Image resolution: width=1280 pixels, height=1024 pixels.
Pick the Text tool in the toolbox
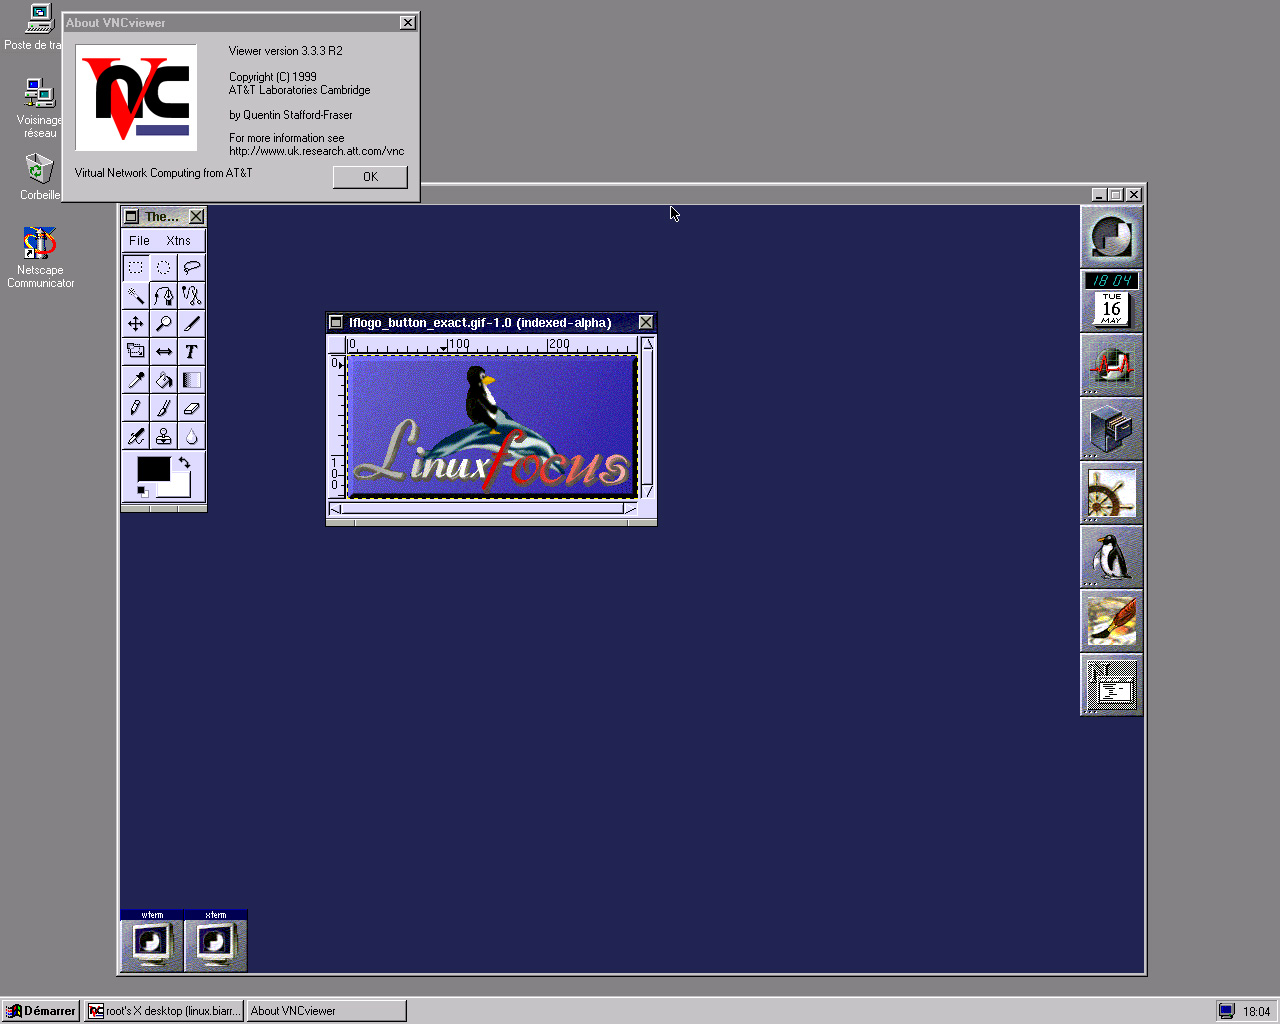(191, 352)
